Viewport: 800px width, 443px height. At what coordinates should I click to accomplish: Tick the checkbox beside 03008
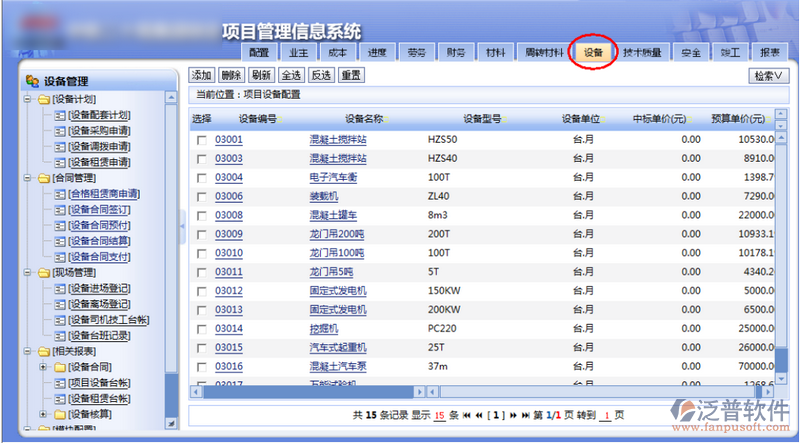[201, 215]
